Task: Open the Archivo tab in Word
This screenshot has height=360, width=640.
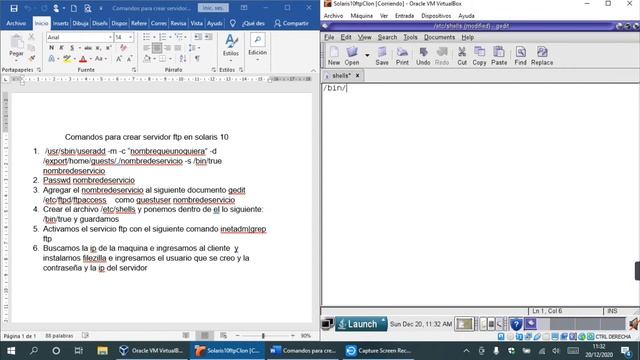Action: 16,23
